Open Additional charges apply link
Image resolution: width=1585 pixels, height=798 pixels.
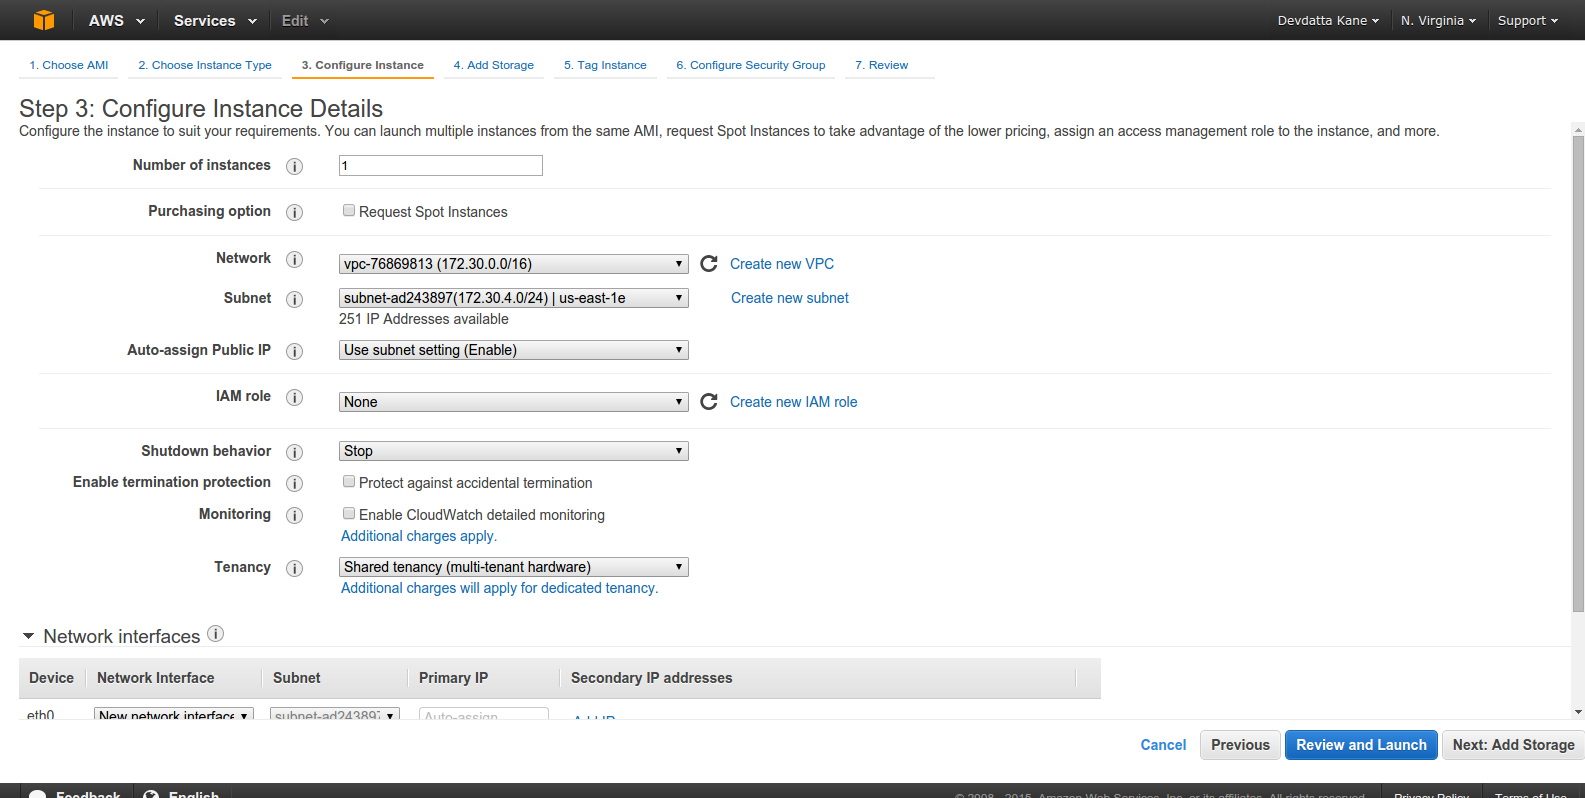coord(419,536)
